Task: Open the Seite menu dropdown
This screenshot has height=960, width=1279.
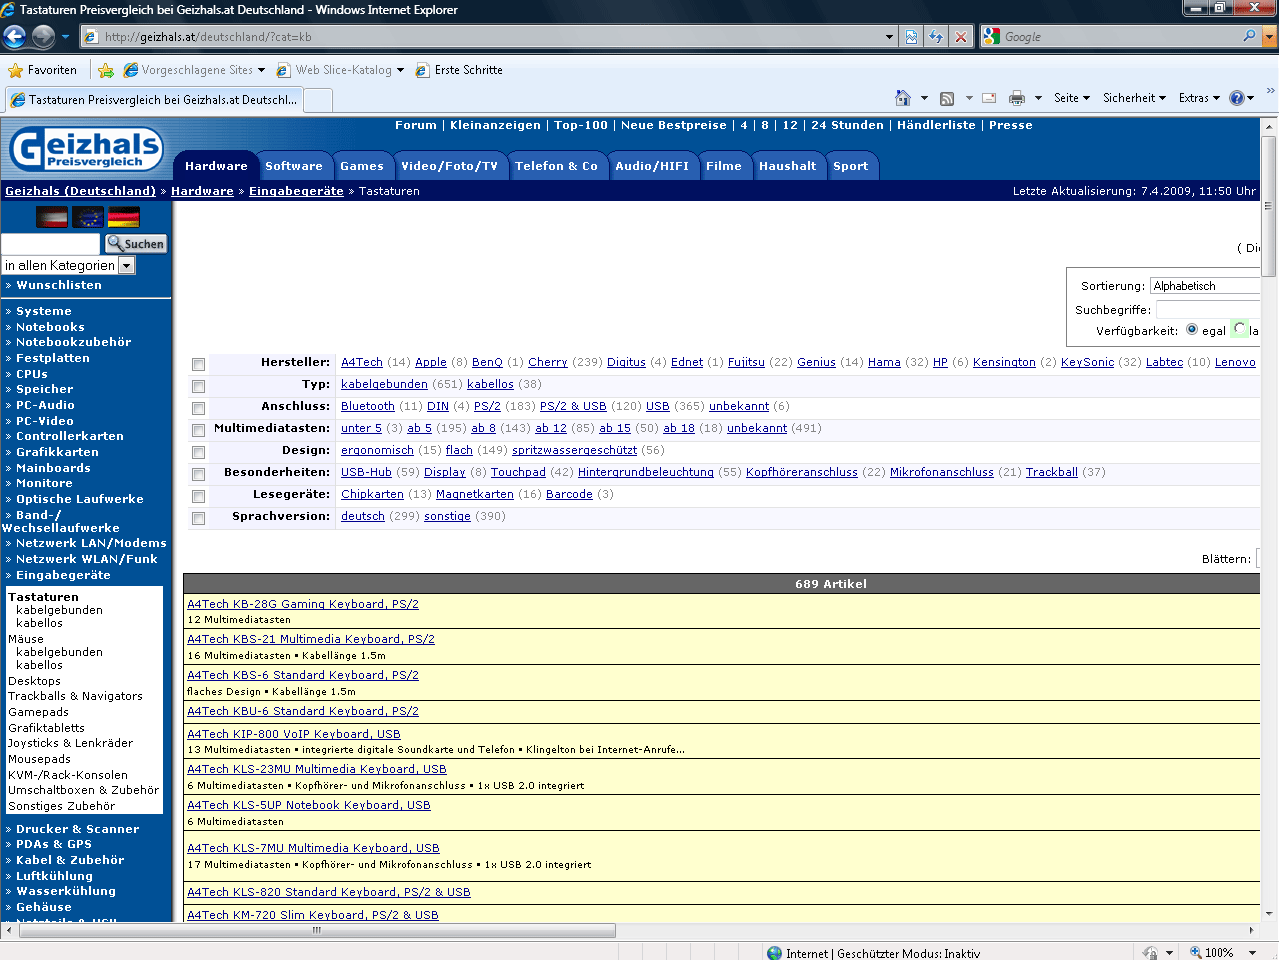Action: click(1072, 98)
